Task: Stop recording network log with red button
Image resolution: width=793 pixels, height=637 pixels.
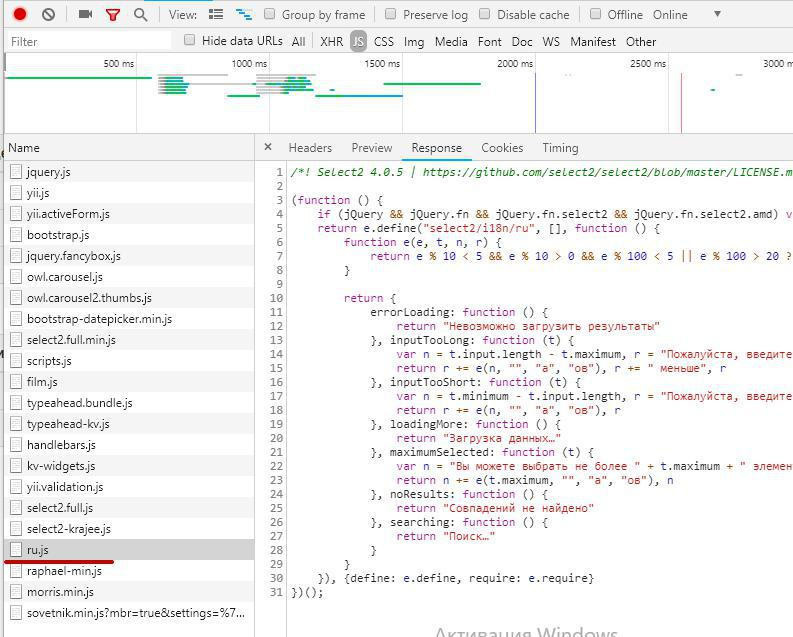Action: tap(20, 14)
